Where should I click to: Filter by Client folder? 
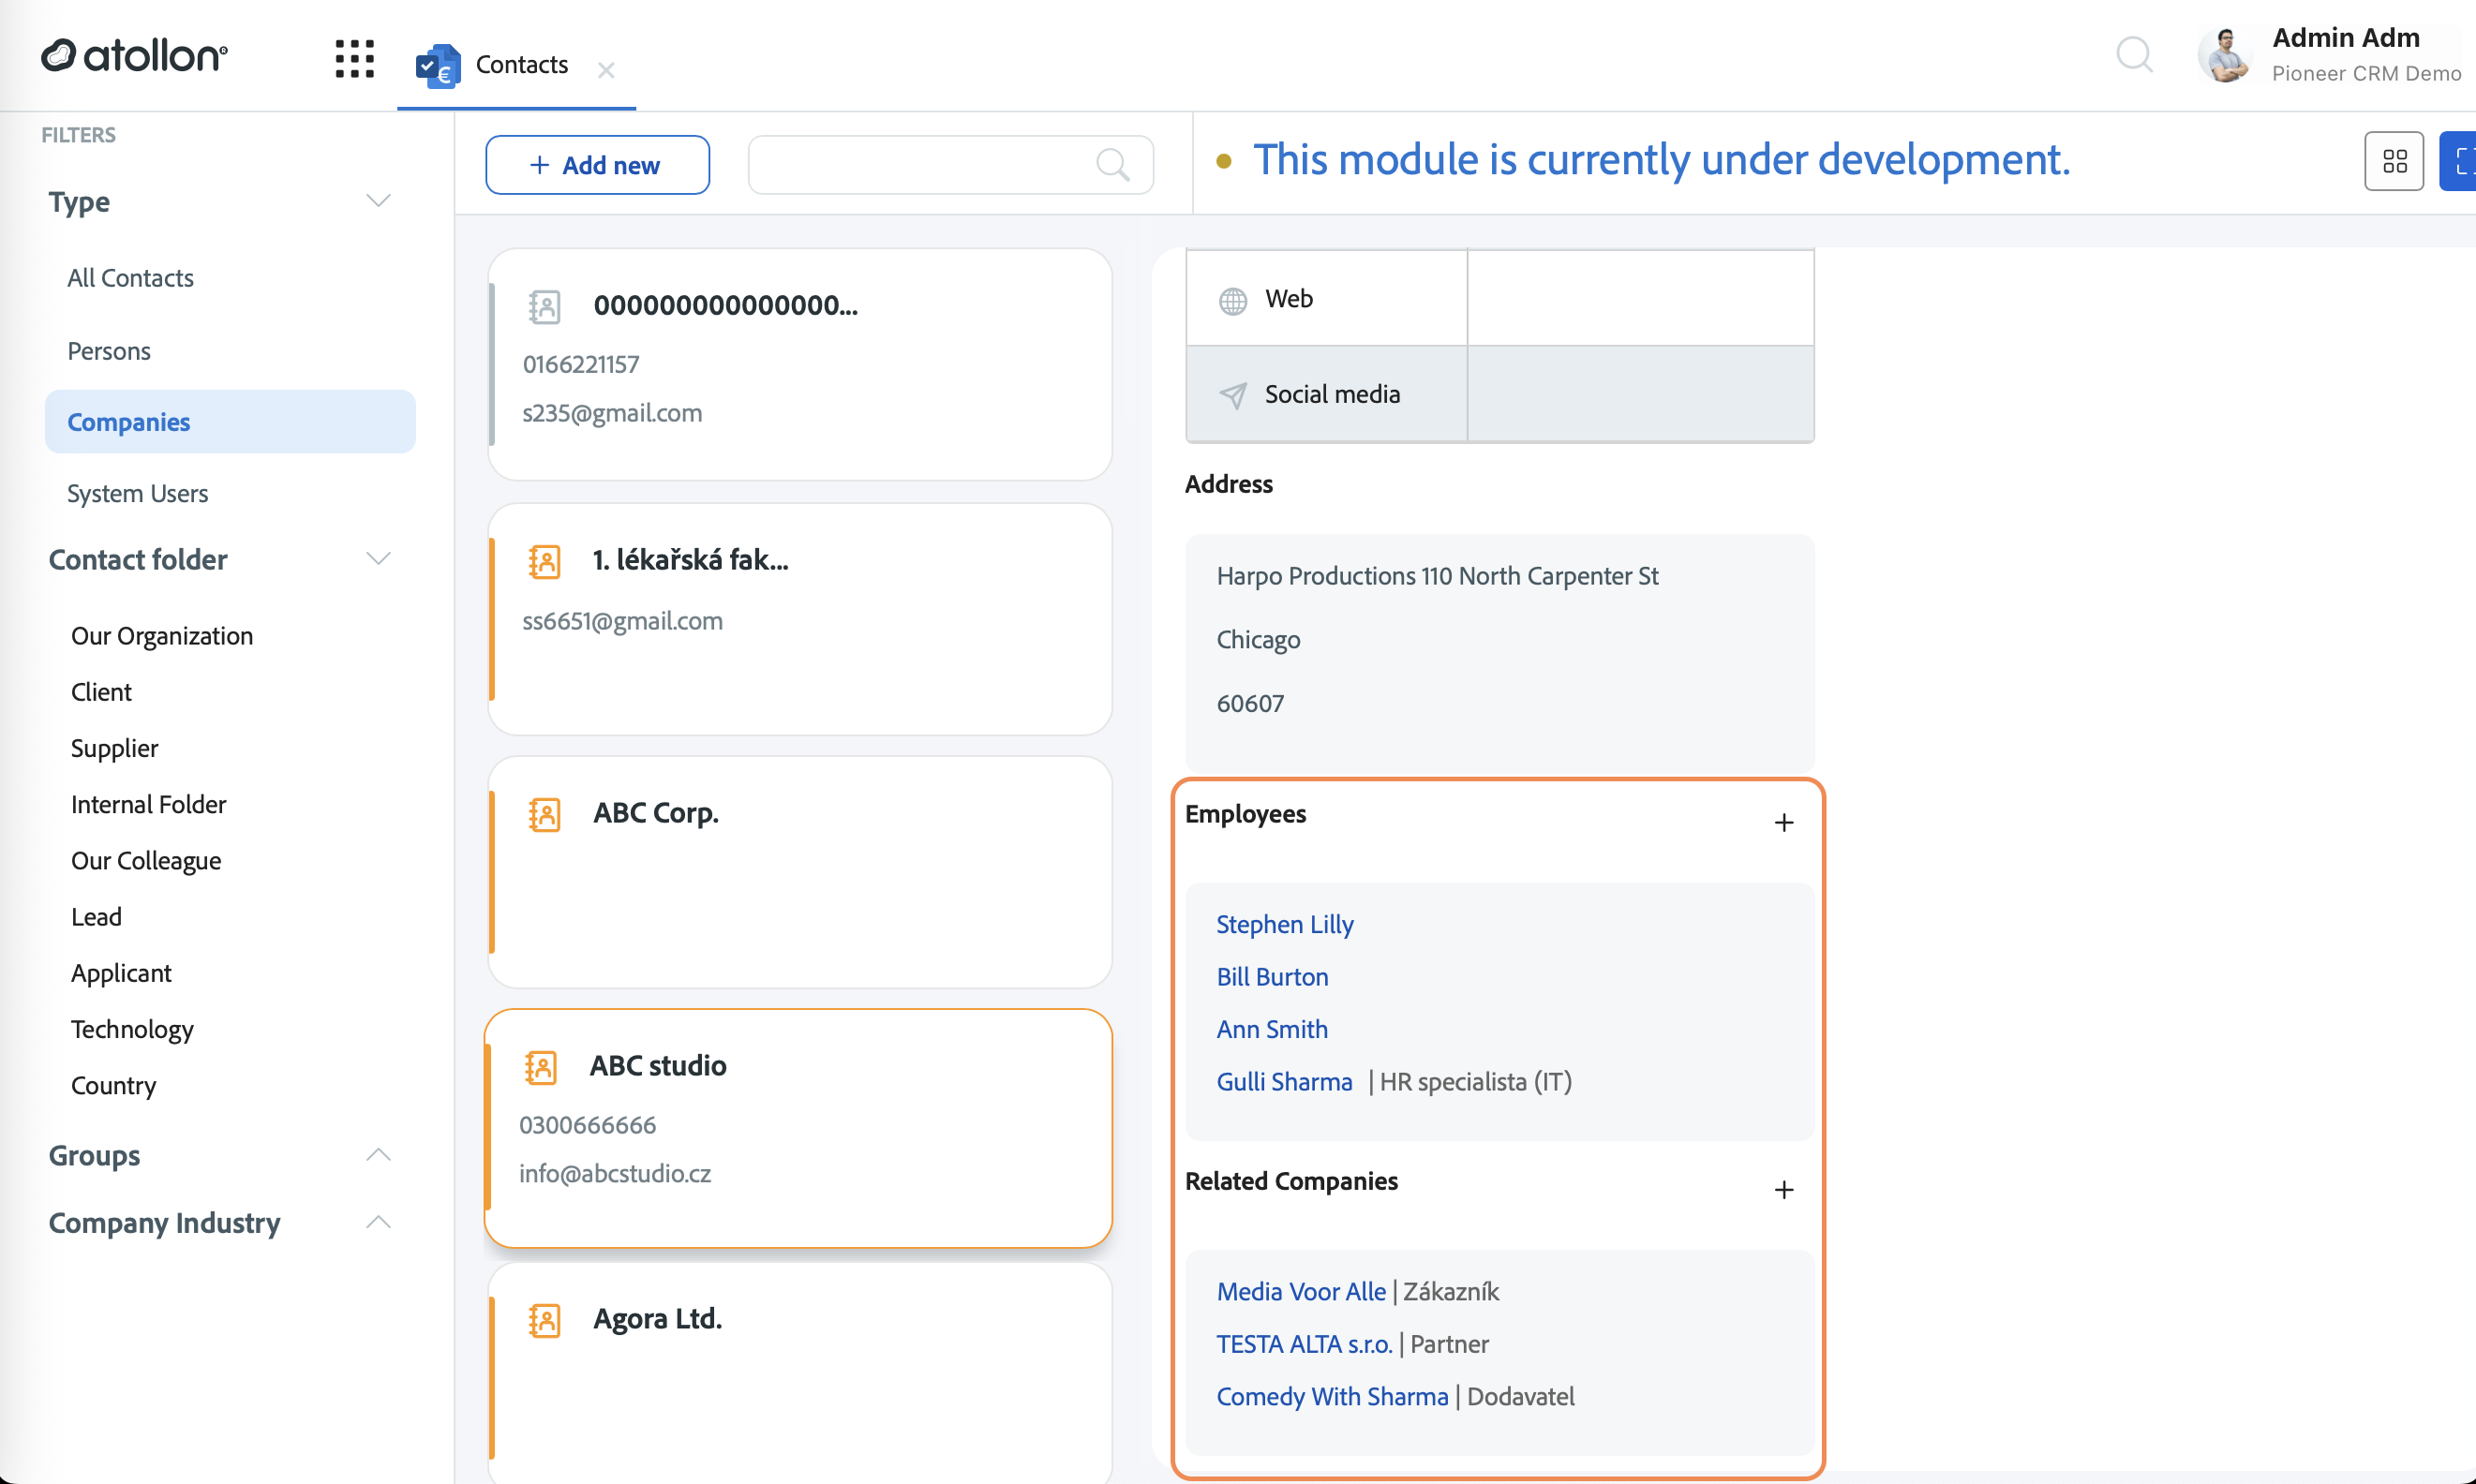101,692
